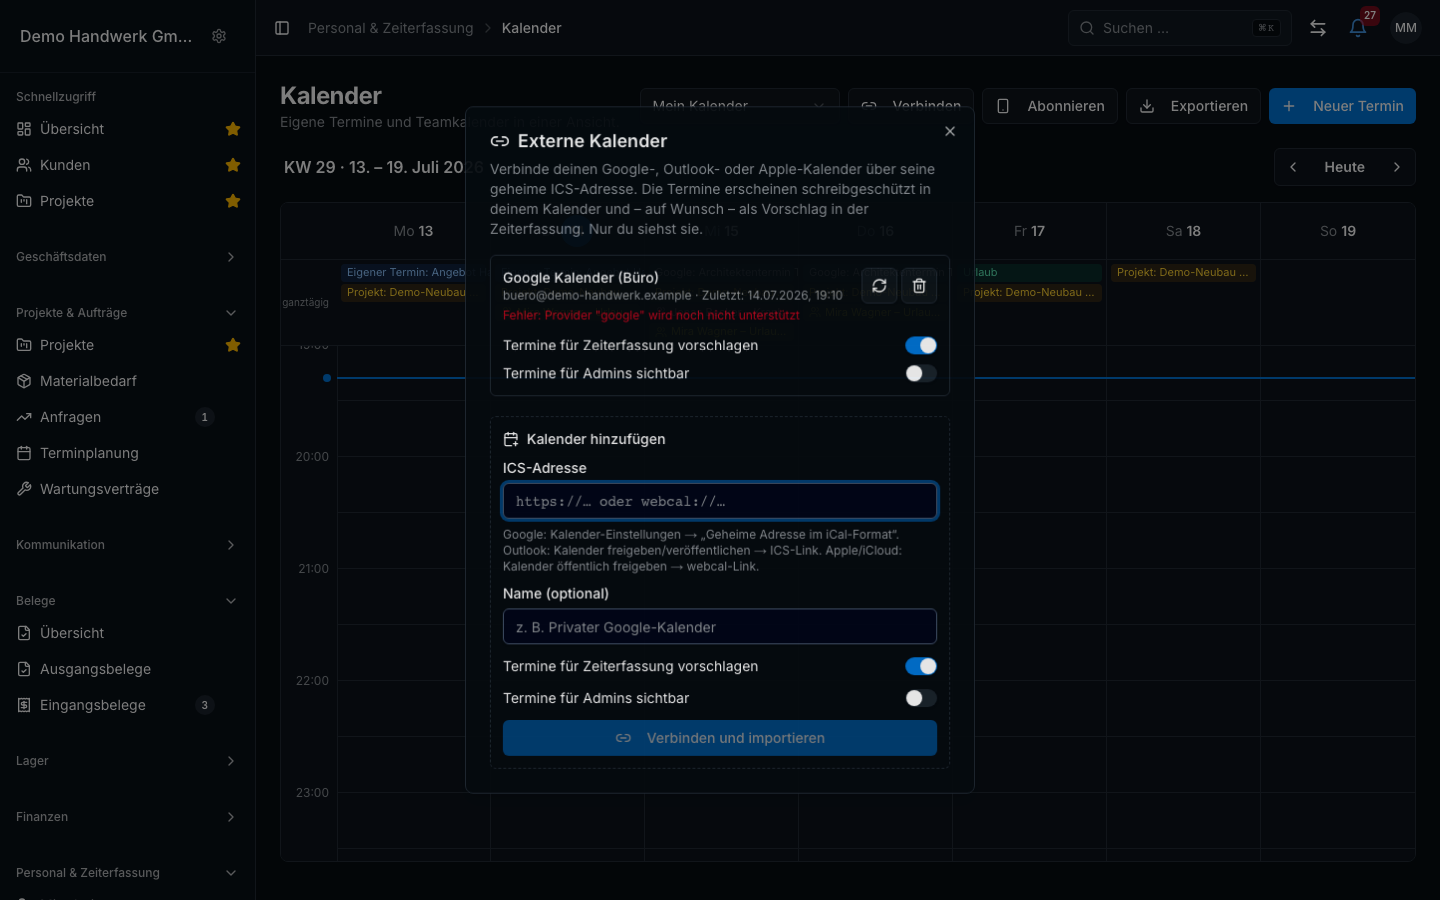The width and height of the screenshot is (1440, 900).
Task: Go to next week arrow
Action: [1397, 167]
